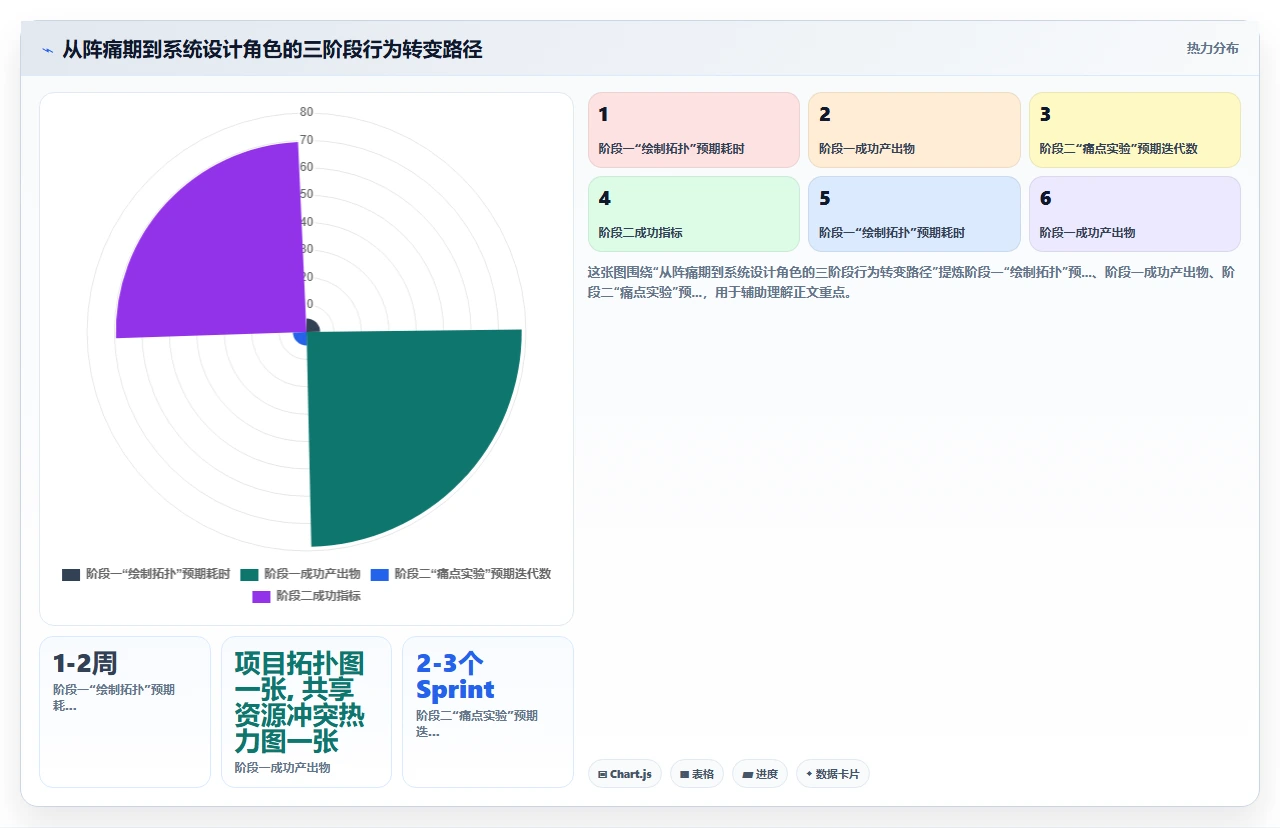The image size is (1280, 828).
Task: Click the 进度 tag chip
Action: tap(760, 774)
